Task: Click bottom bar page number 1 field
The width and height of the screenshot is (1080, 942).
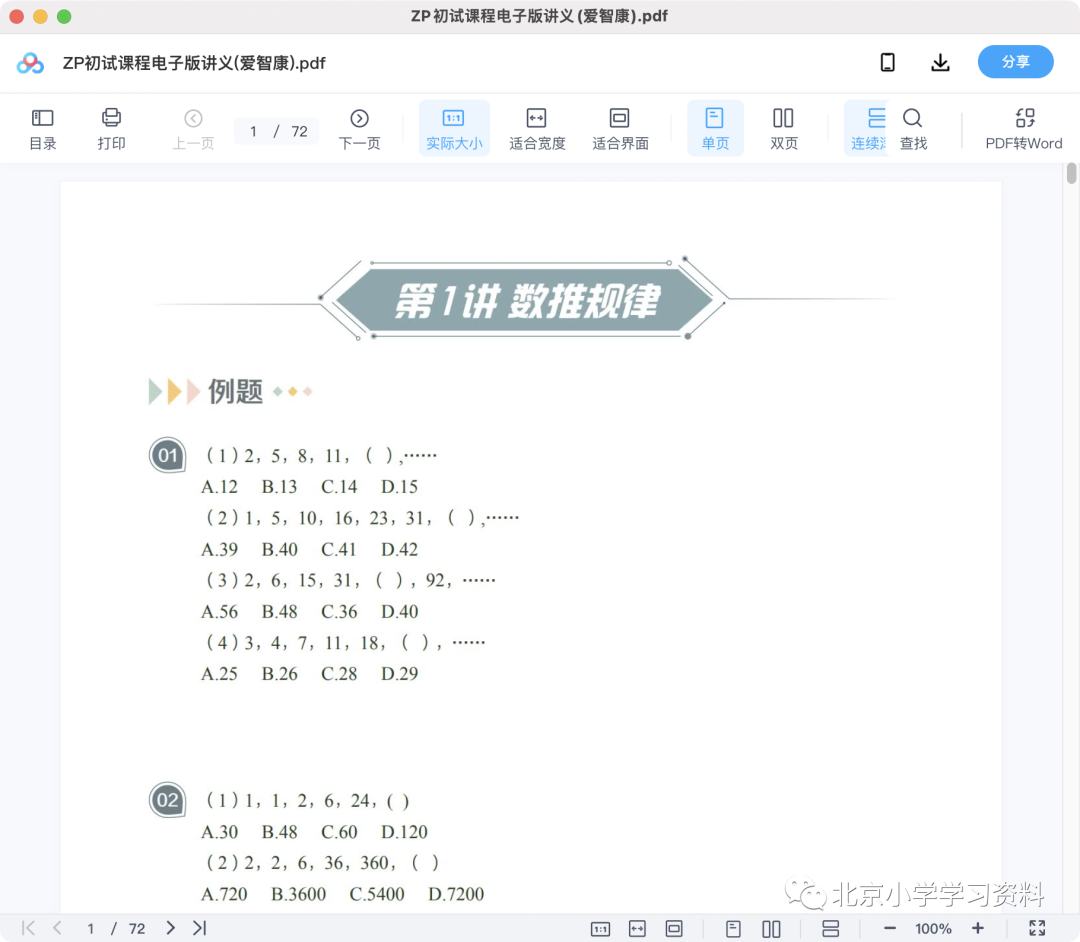Action: 90,929
